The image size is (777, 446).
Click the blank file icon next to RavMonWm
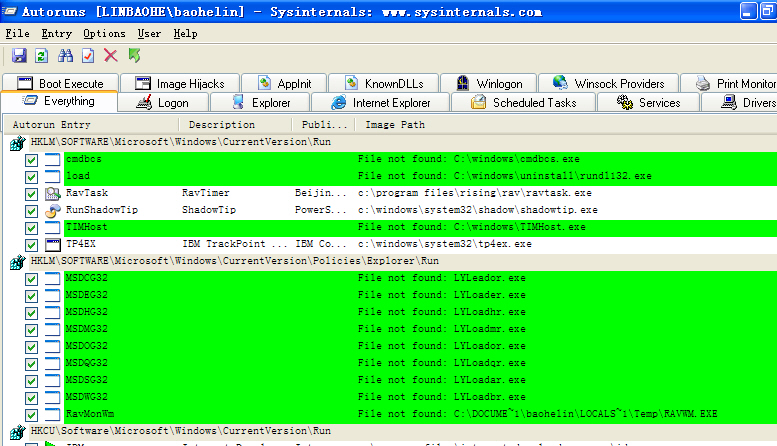click(53, 414)
